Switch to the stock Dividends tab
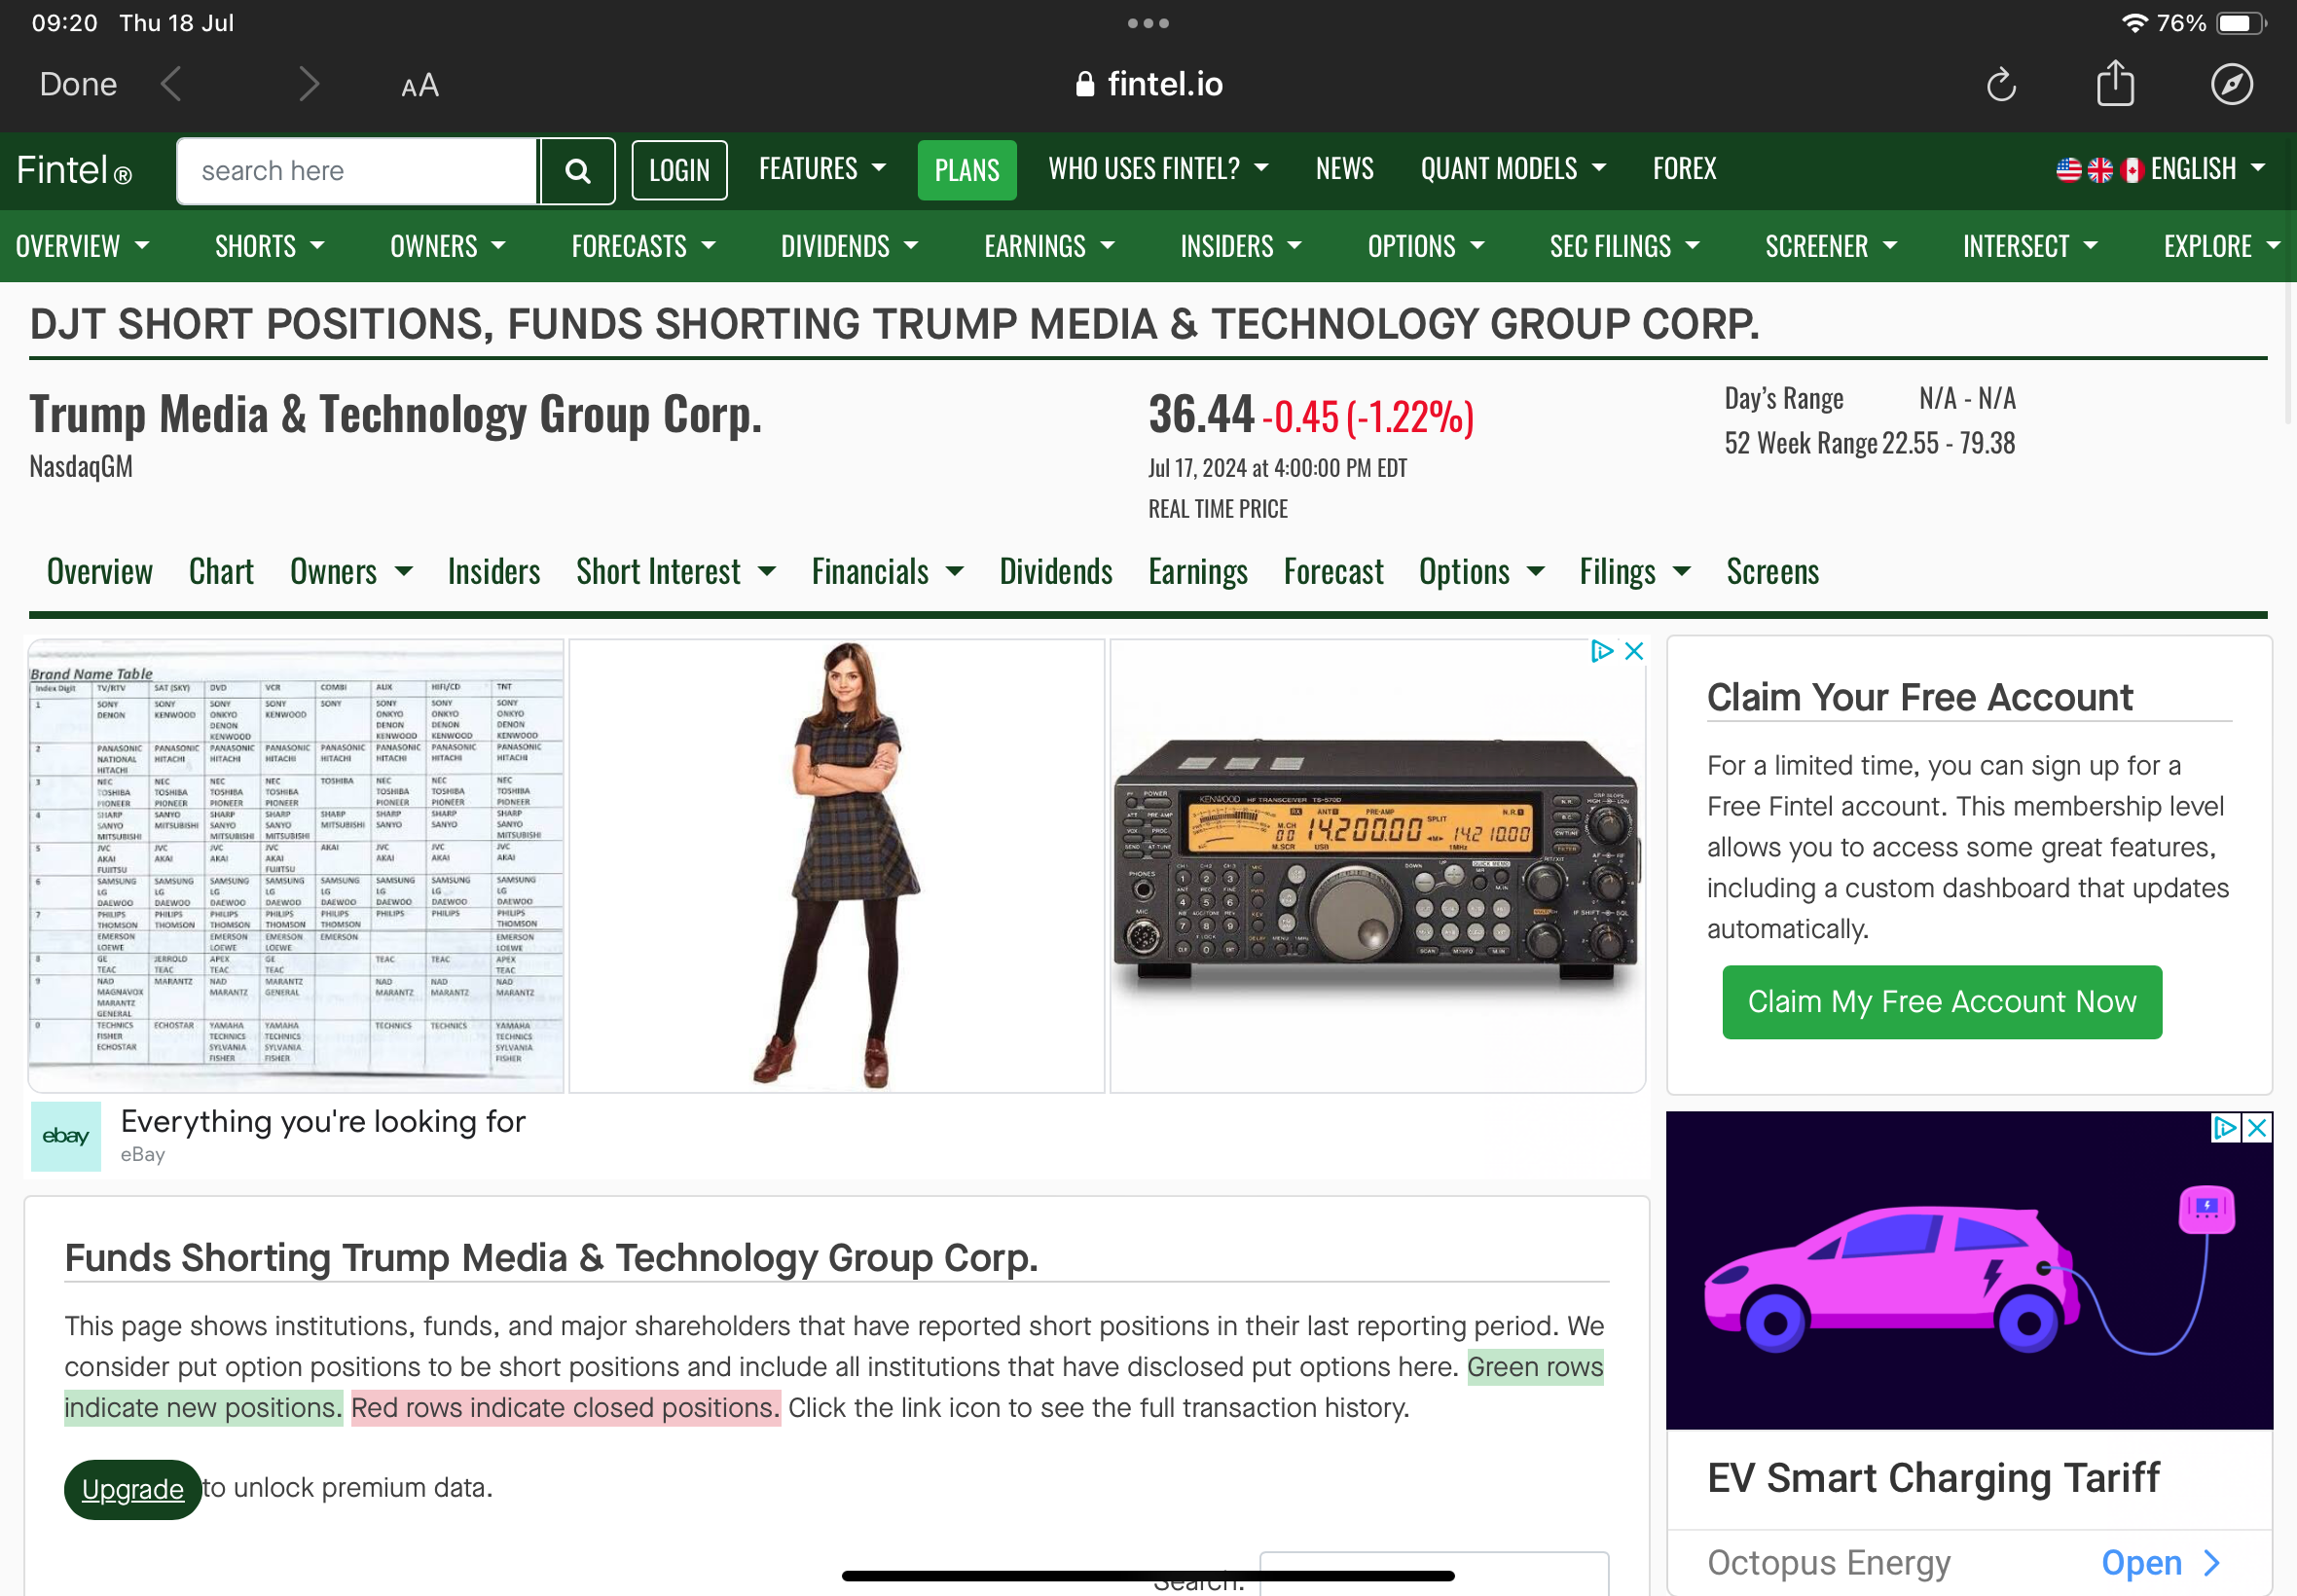Viewport: 2297px width, 1596px height. point(1056,572)
